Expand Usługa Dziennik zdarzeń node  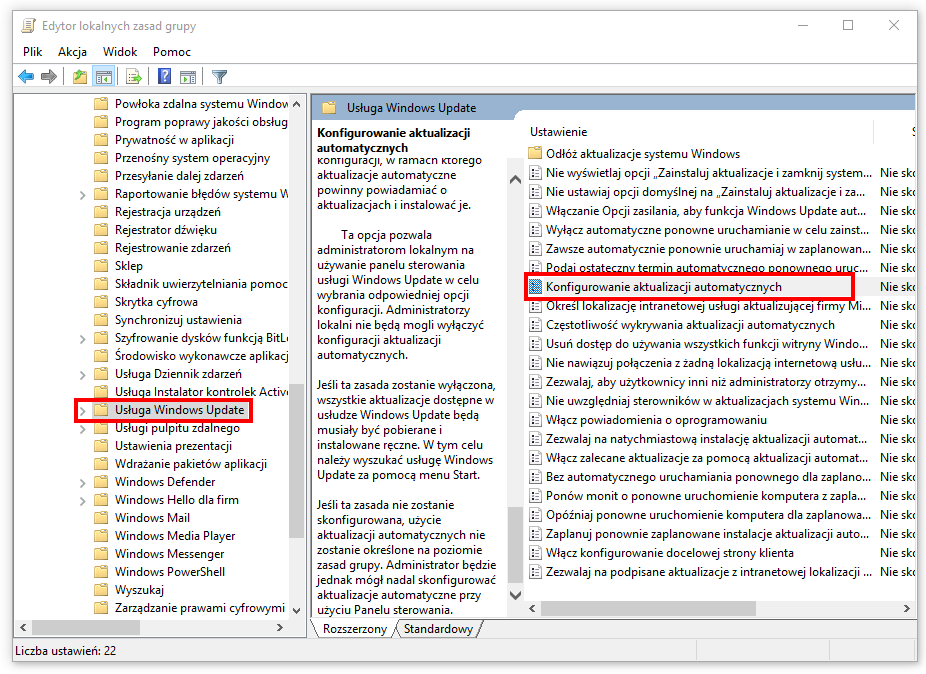83,375
